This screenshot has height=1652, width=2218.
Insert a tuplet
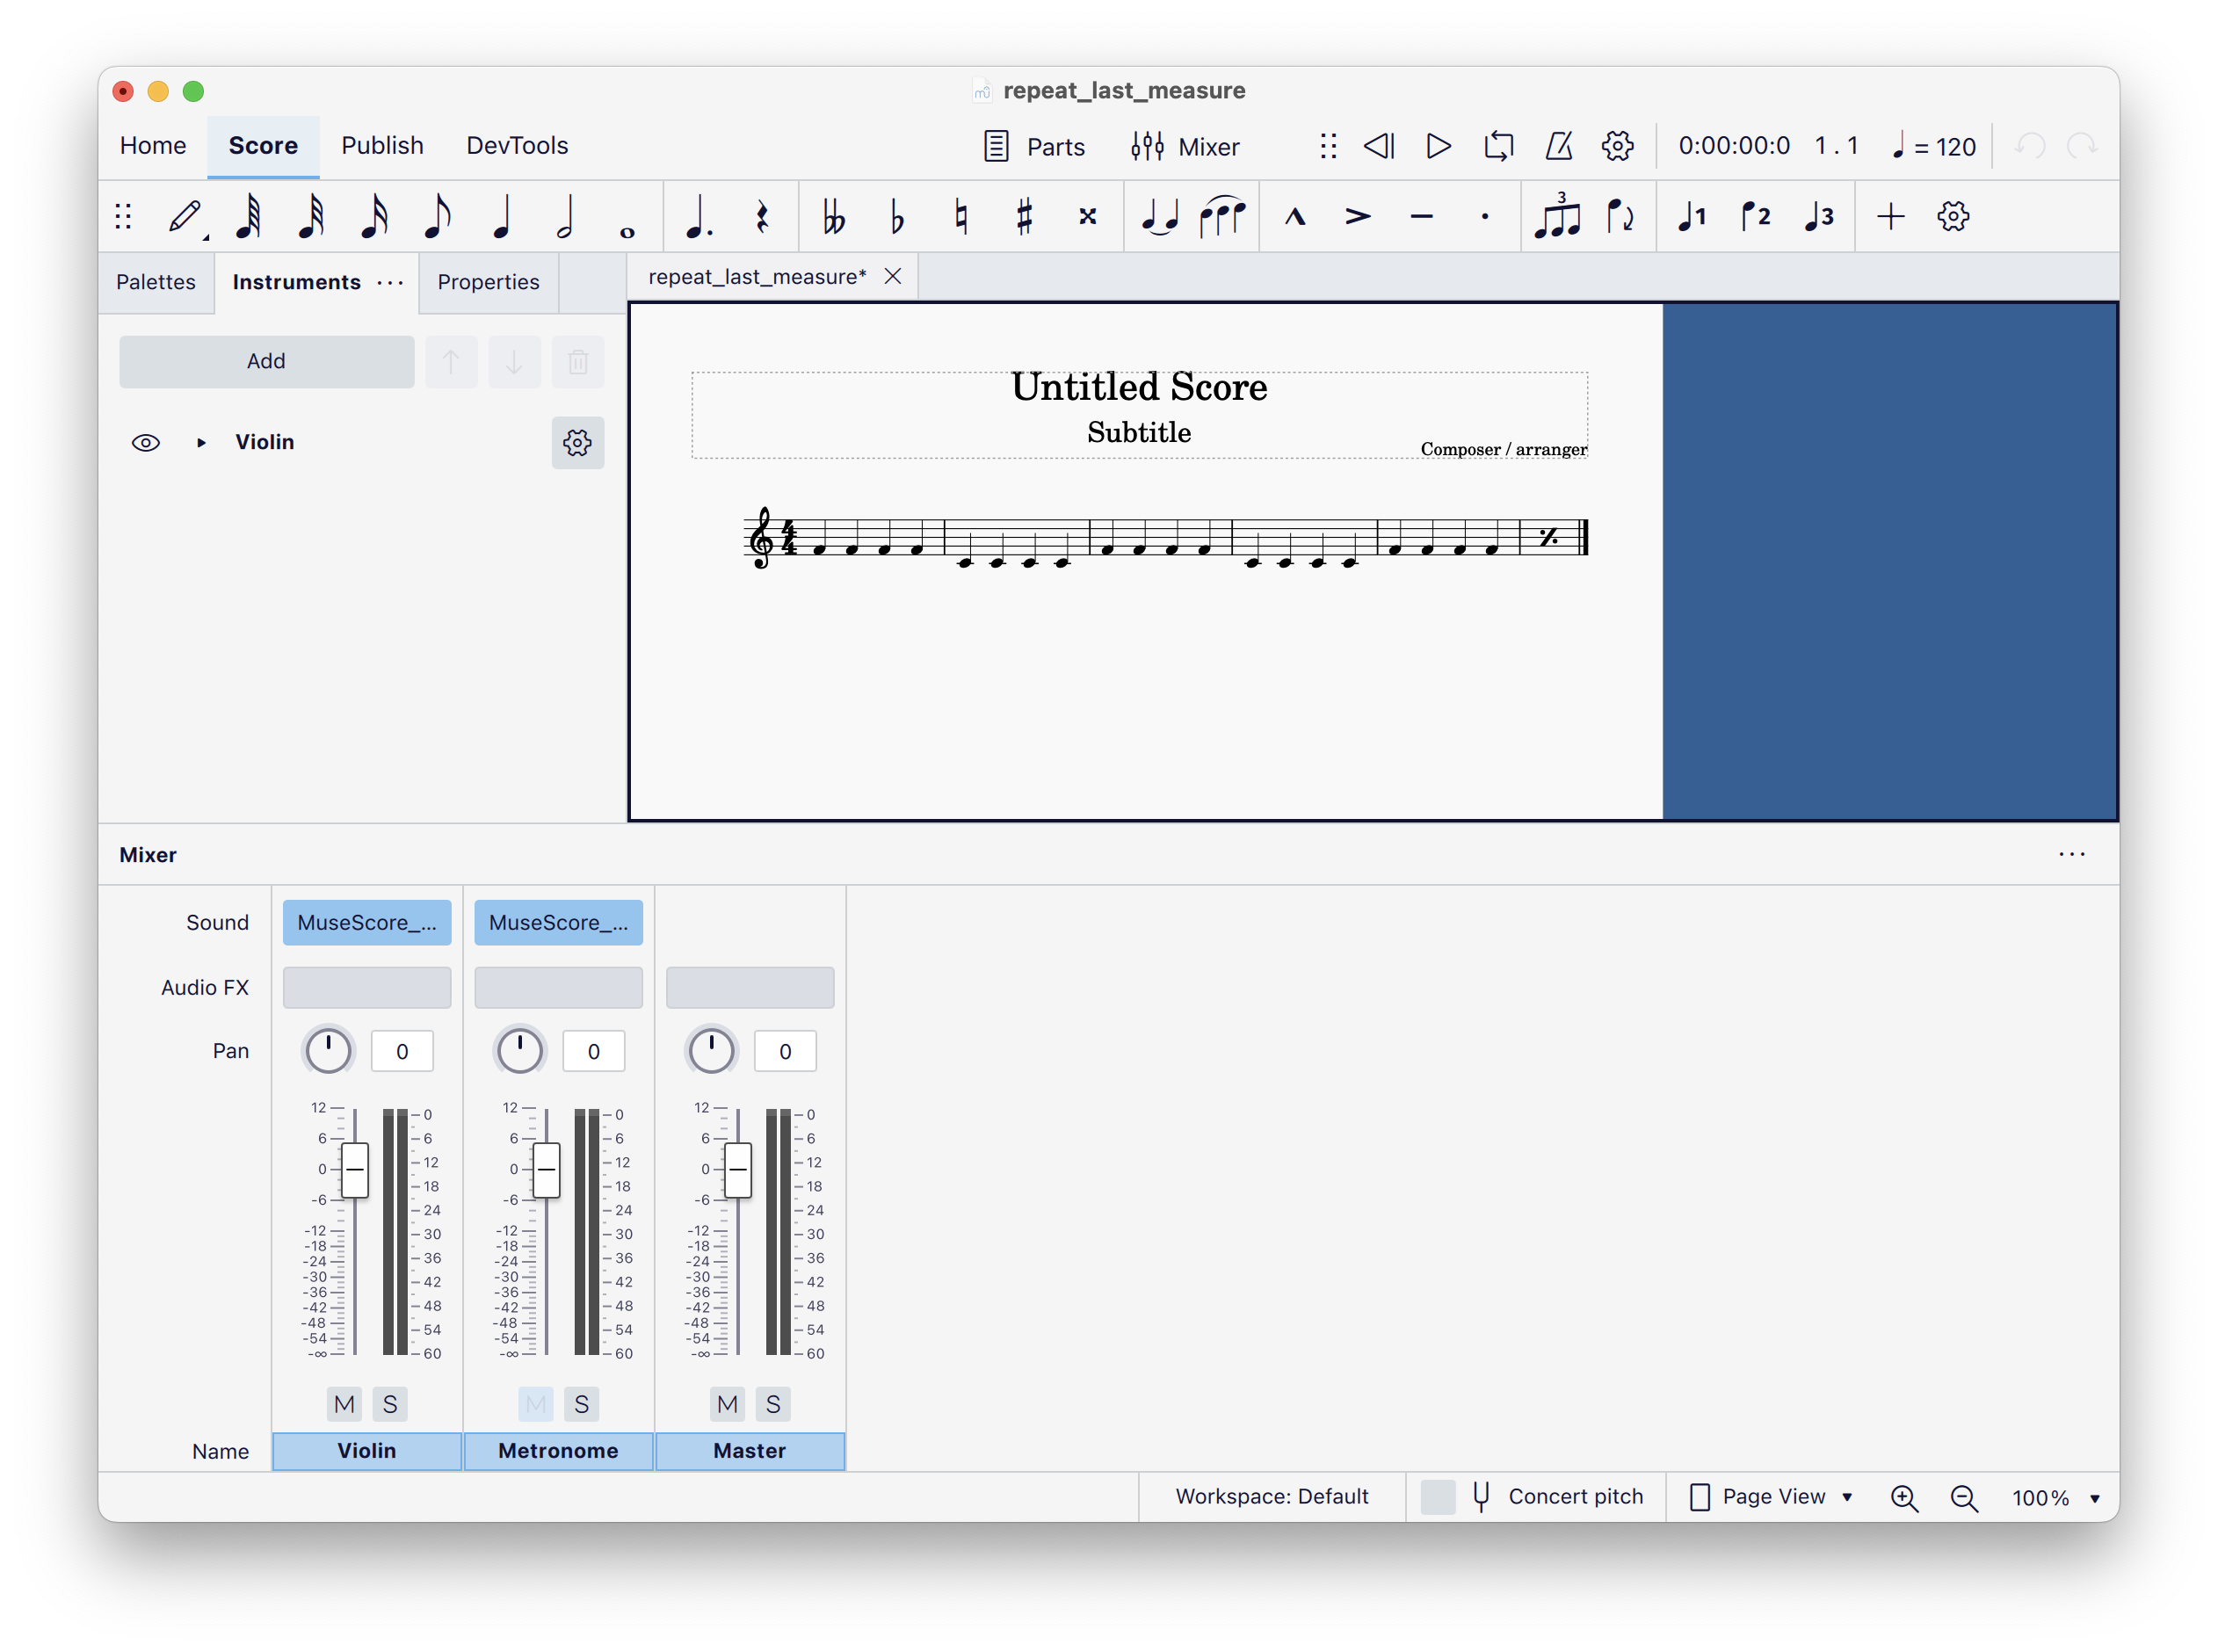1558,216
